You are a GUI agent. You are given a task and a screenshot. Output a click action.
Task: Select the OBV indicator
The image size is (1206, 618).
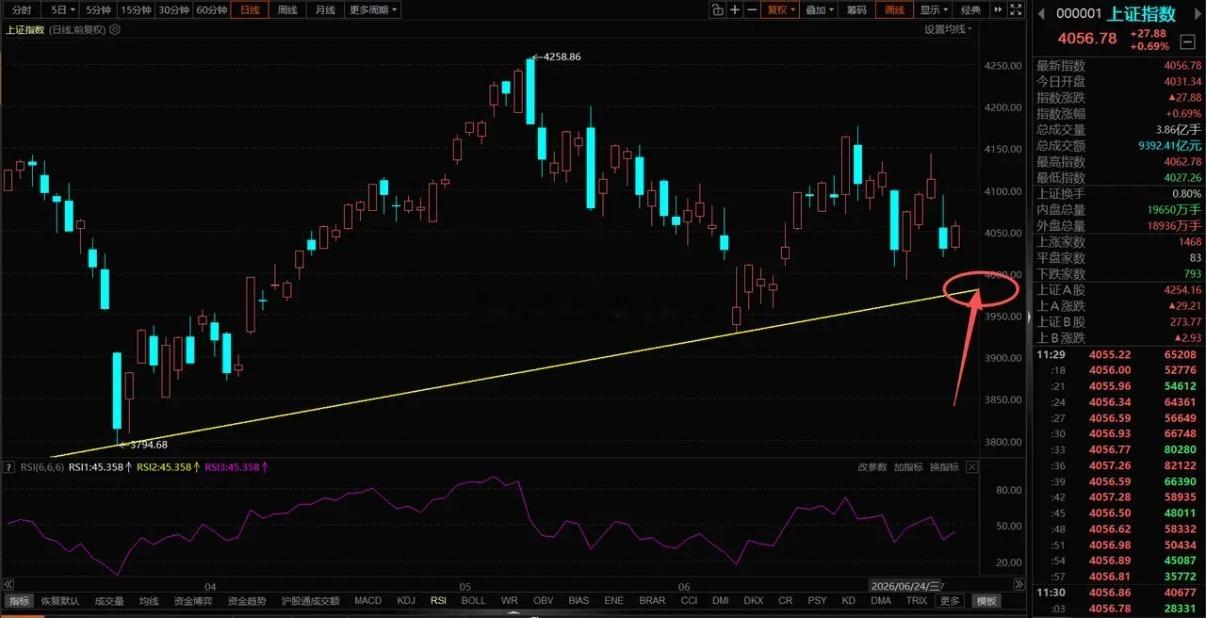543,601
